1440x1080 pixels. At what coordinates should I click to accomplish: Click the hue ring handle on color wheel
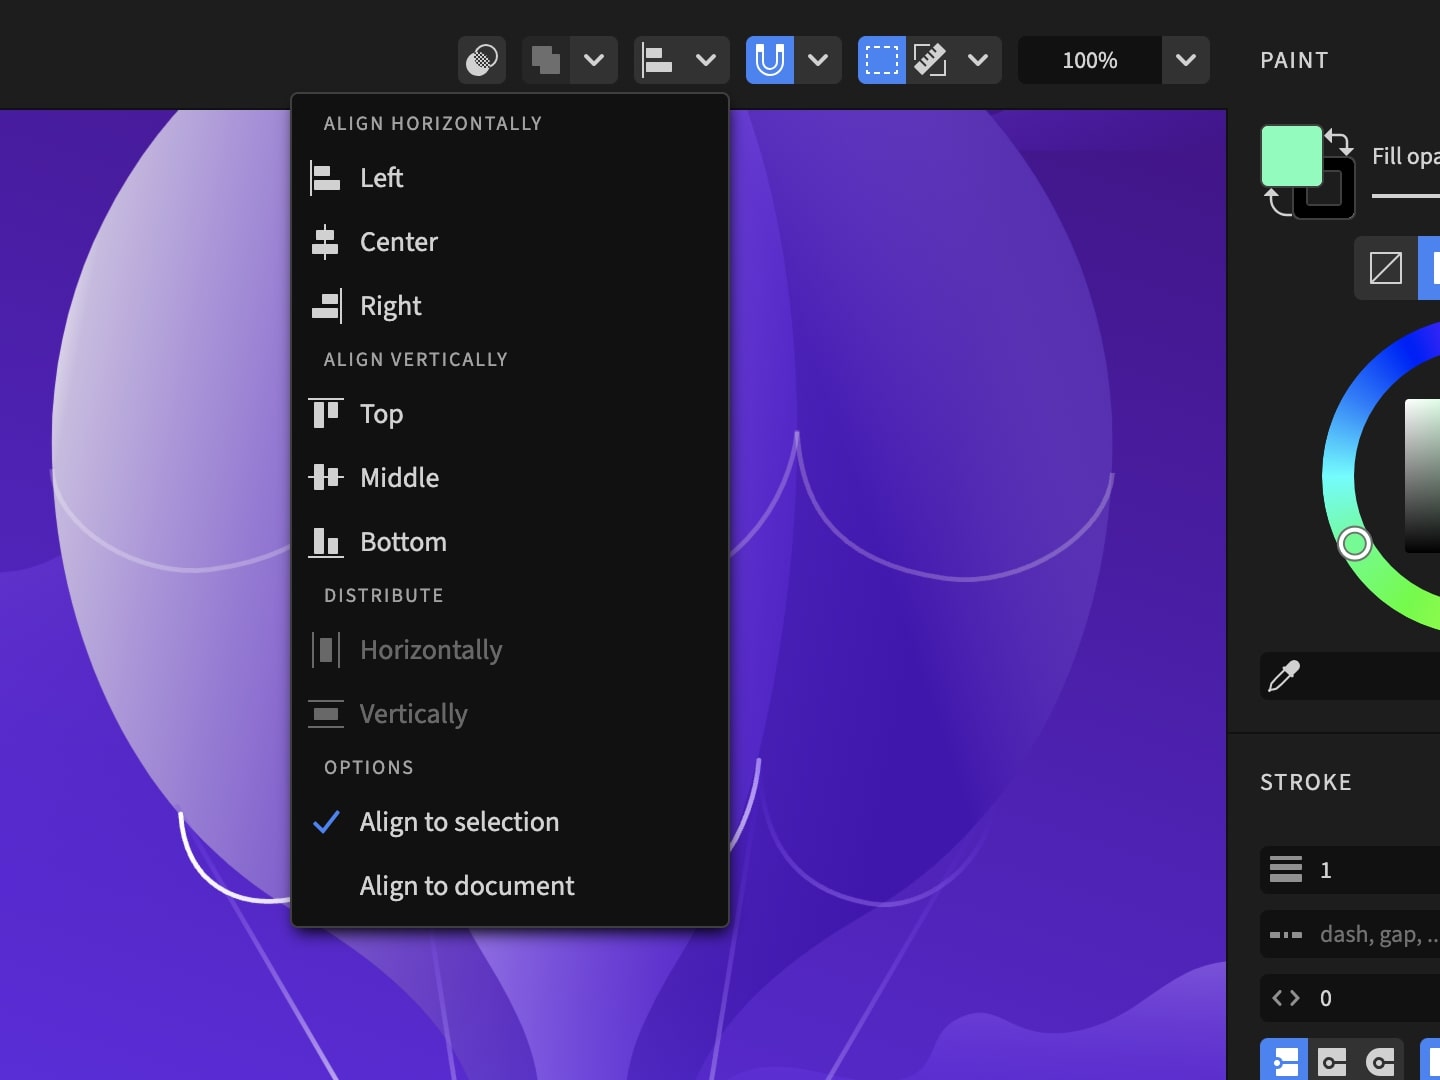(1355, 543)
